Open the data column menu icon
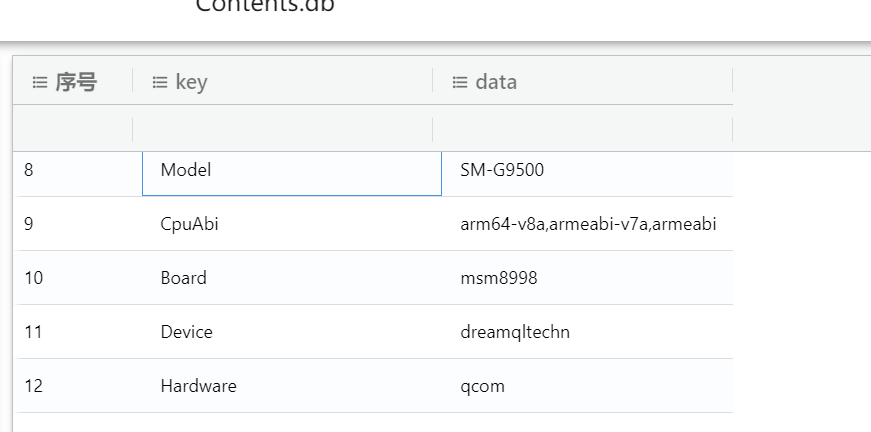Image resolution: width=871 pixels, height=432 pixels. 459,83
